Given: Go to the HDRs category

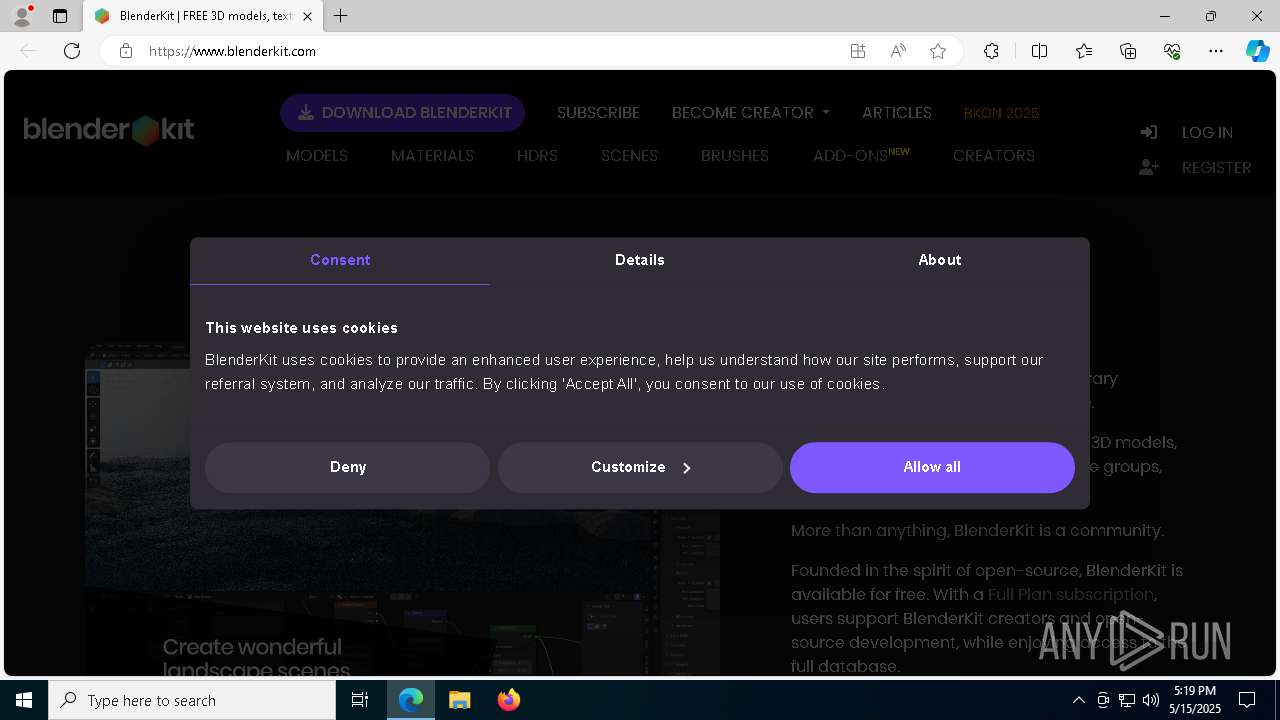Looking at the screenshot, I should 537,156.
